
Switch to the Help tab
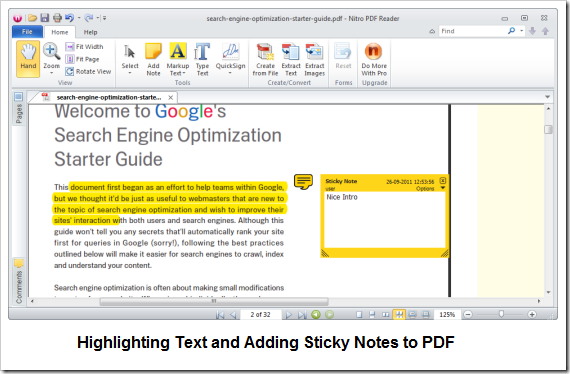point(91,32)
